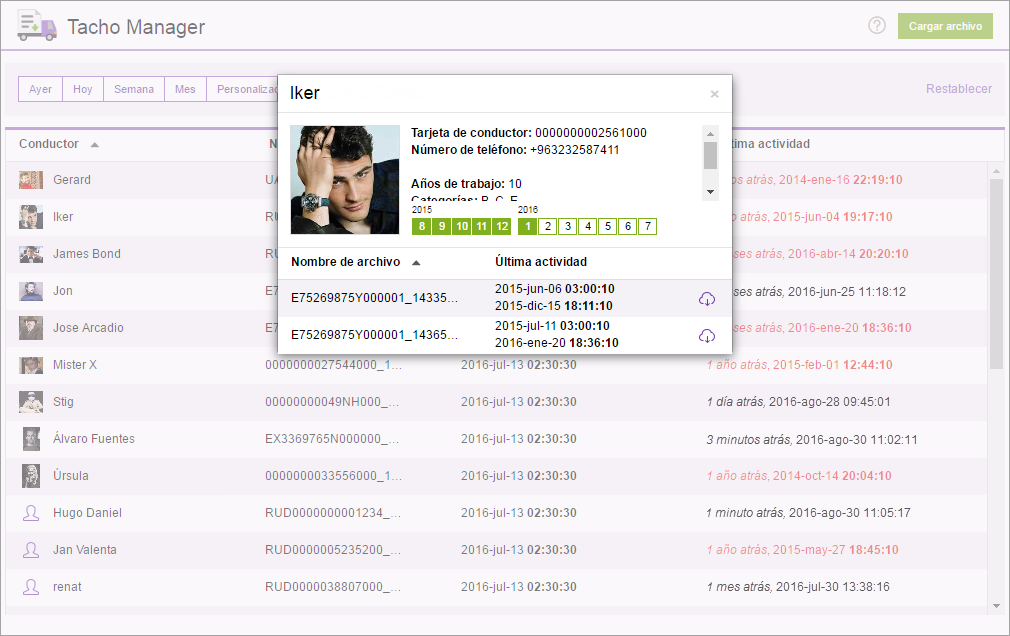Sort drivers by Conductor column arrow
Viewport: 1010px width, 636px height.
tap(95, 144)
